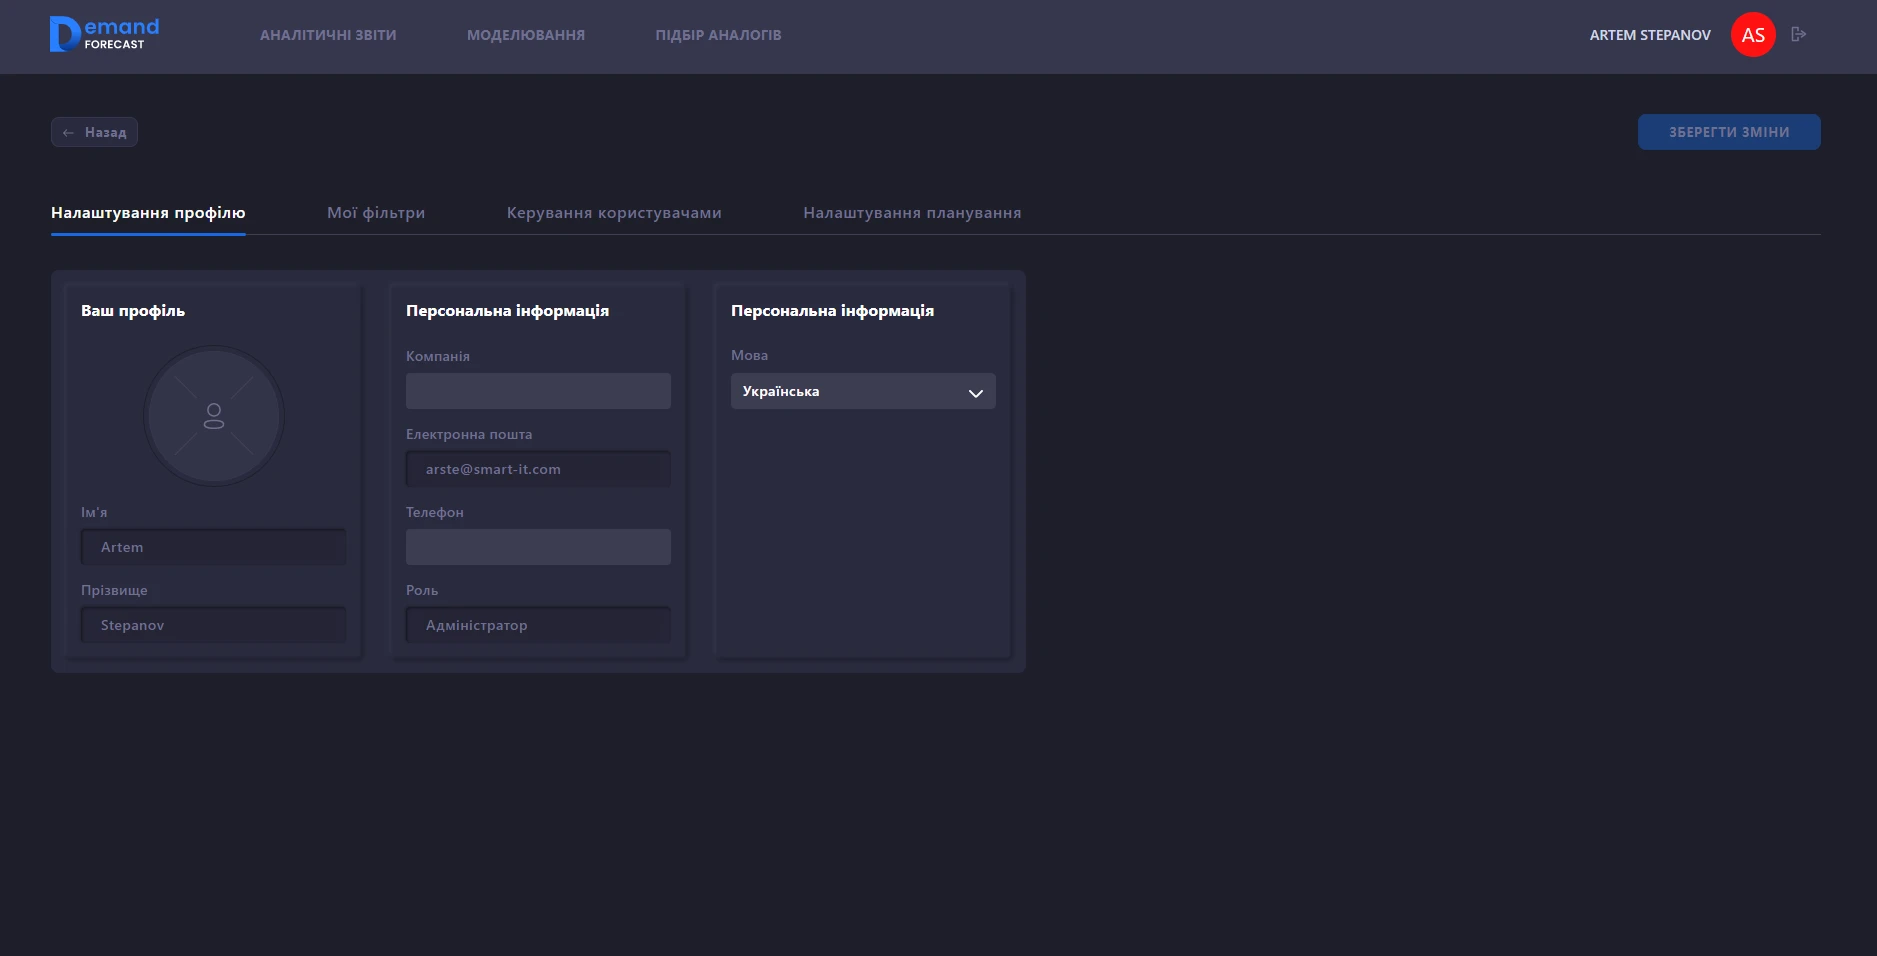Click the Ім'я field with Artem

pos(214,547)
